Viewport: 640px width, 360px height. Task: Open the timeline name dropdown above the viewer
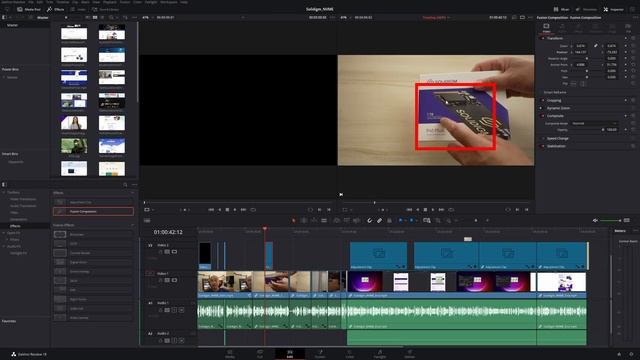[436, 18]
